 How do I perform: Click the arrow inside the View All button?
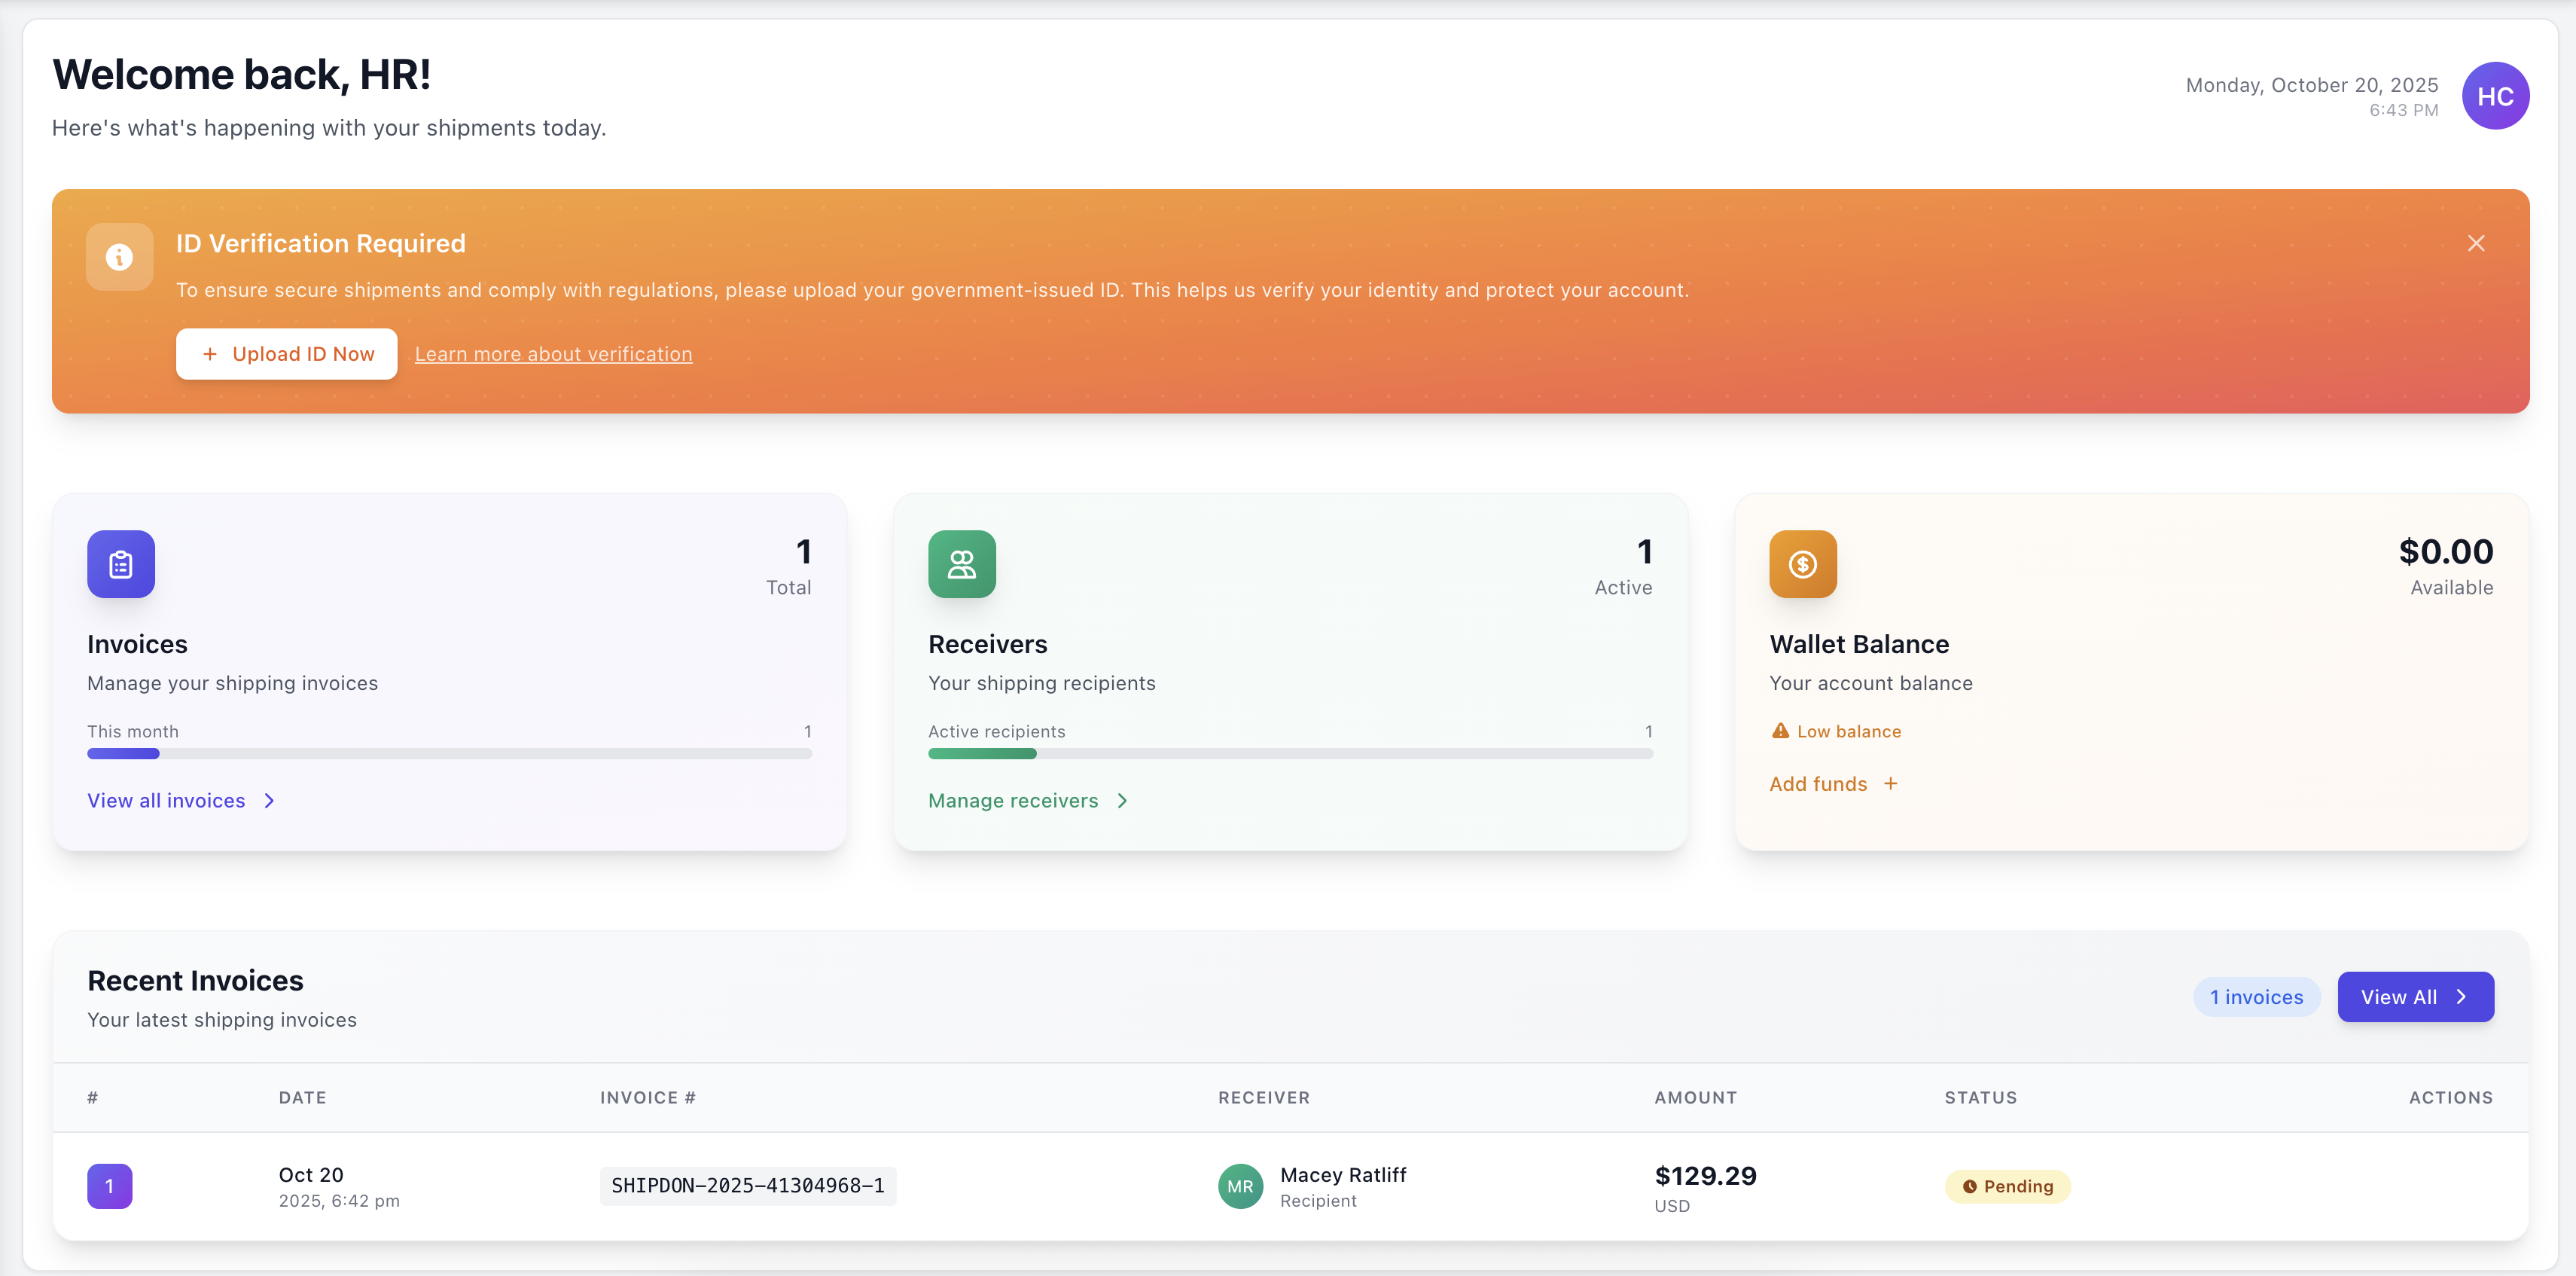[x=2462, y=996]
